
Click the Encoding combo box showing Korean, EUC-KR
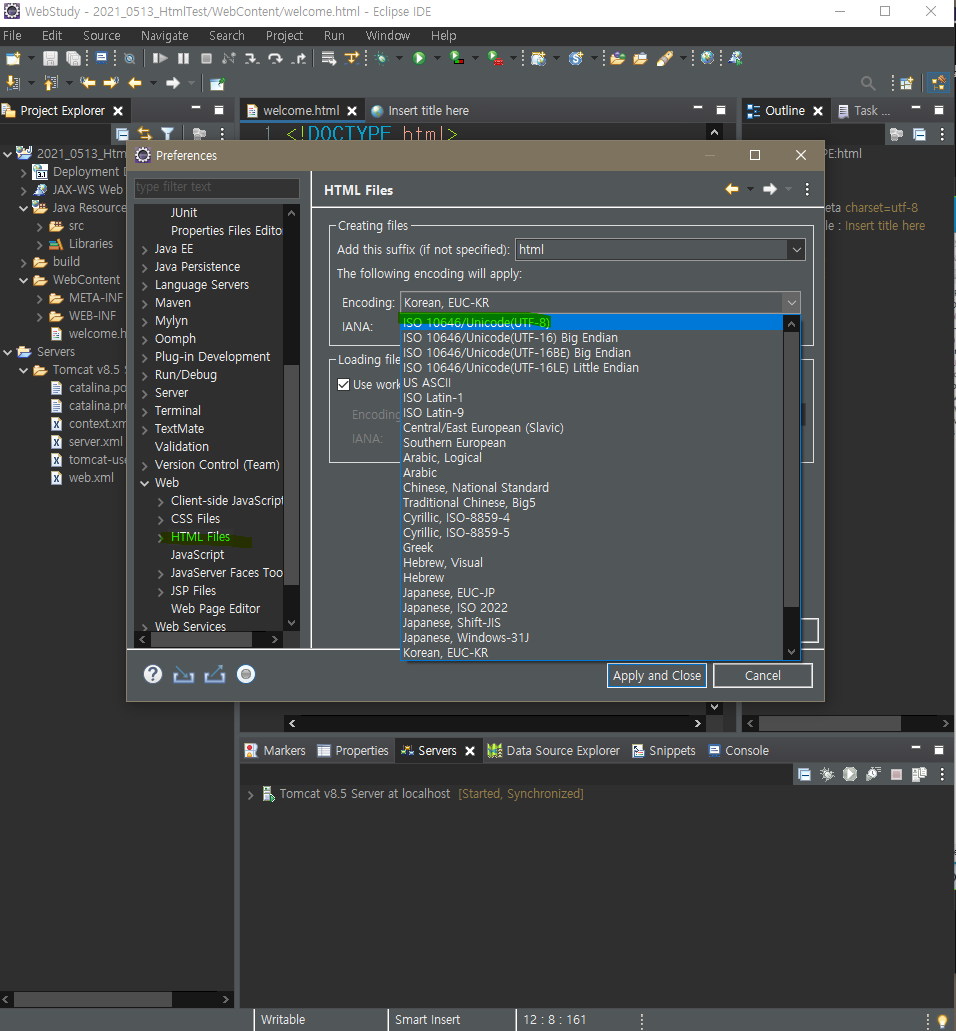click(x=600, y=302)
